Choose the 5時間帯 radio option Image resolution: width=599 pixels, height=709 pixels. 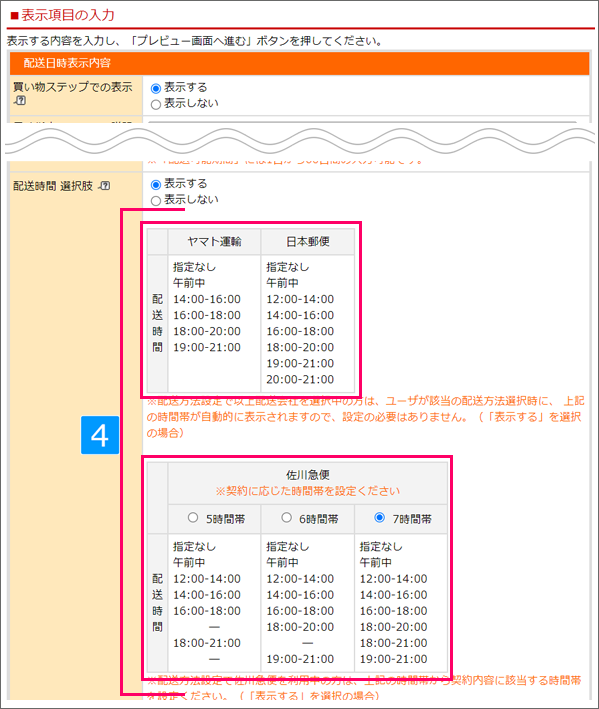(x=193, y=517)
